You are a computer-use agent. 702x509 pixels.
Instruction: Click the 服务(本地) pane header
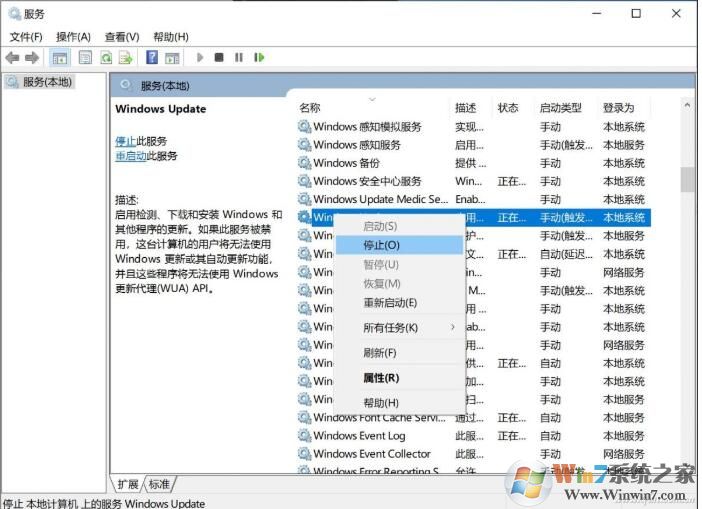click(165, 86)
